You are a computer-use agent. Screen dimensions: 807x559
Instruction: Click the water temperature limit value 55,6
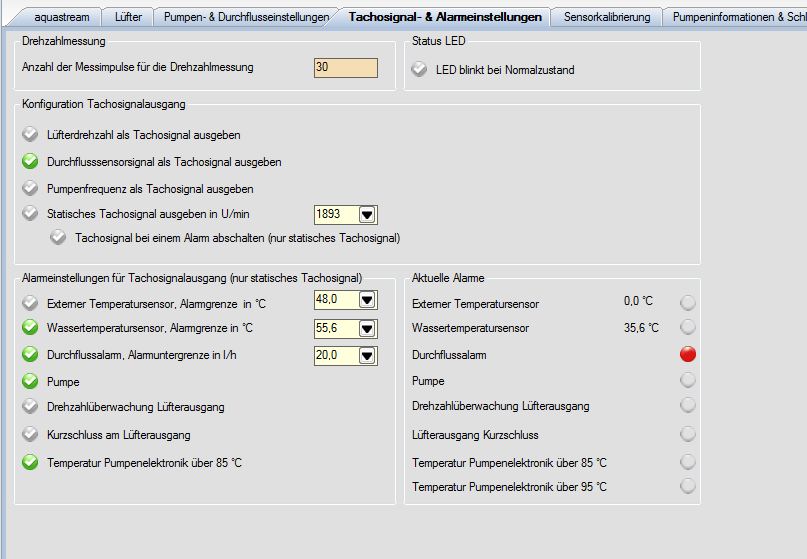pyautogui.click(x=336, y=328)
